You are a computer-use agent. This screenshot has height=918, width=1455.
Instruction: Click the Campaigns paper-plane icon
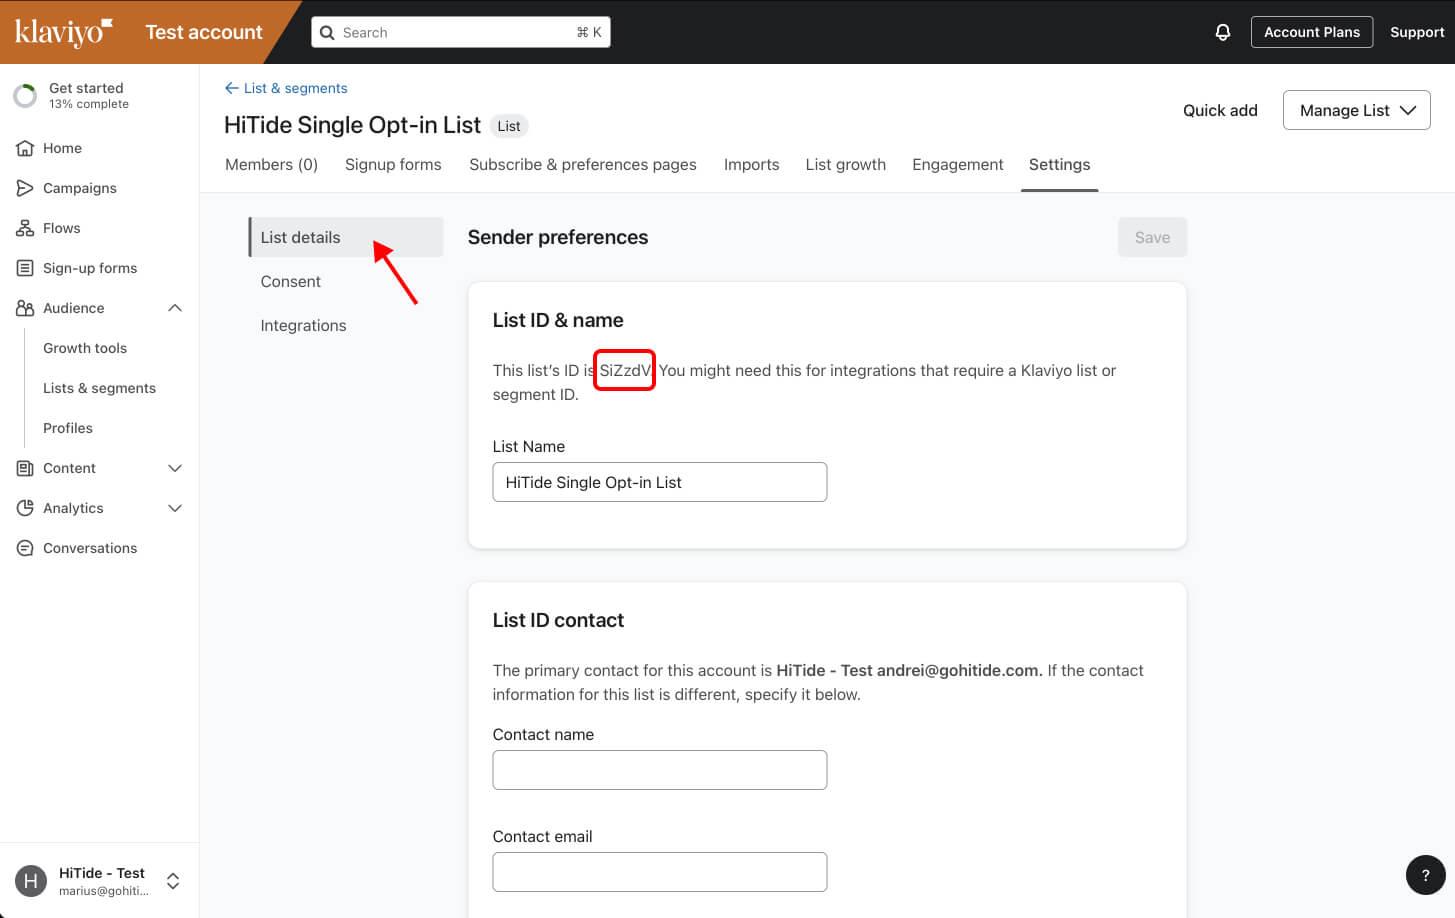click(25, 188)
